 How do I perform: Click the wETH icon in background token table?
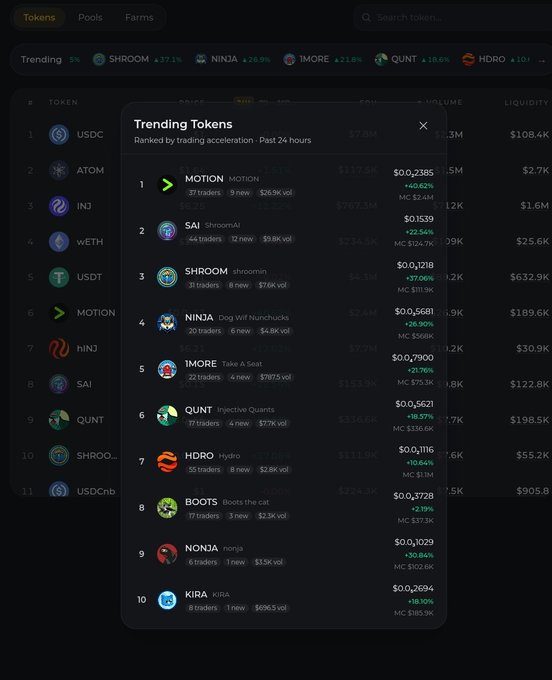pyautogui.click(x=59, y=242)
